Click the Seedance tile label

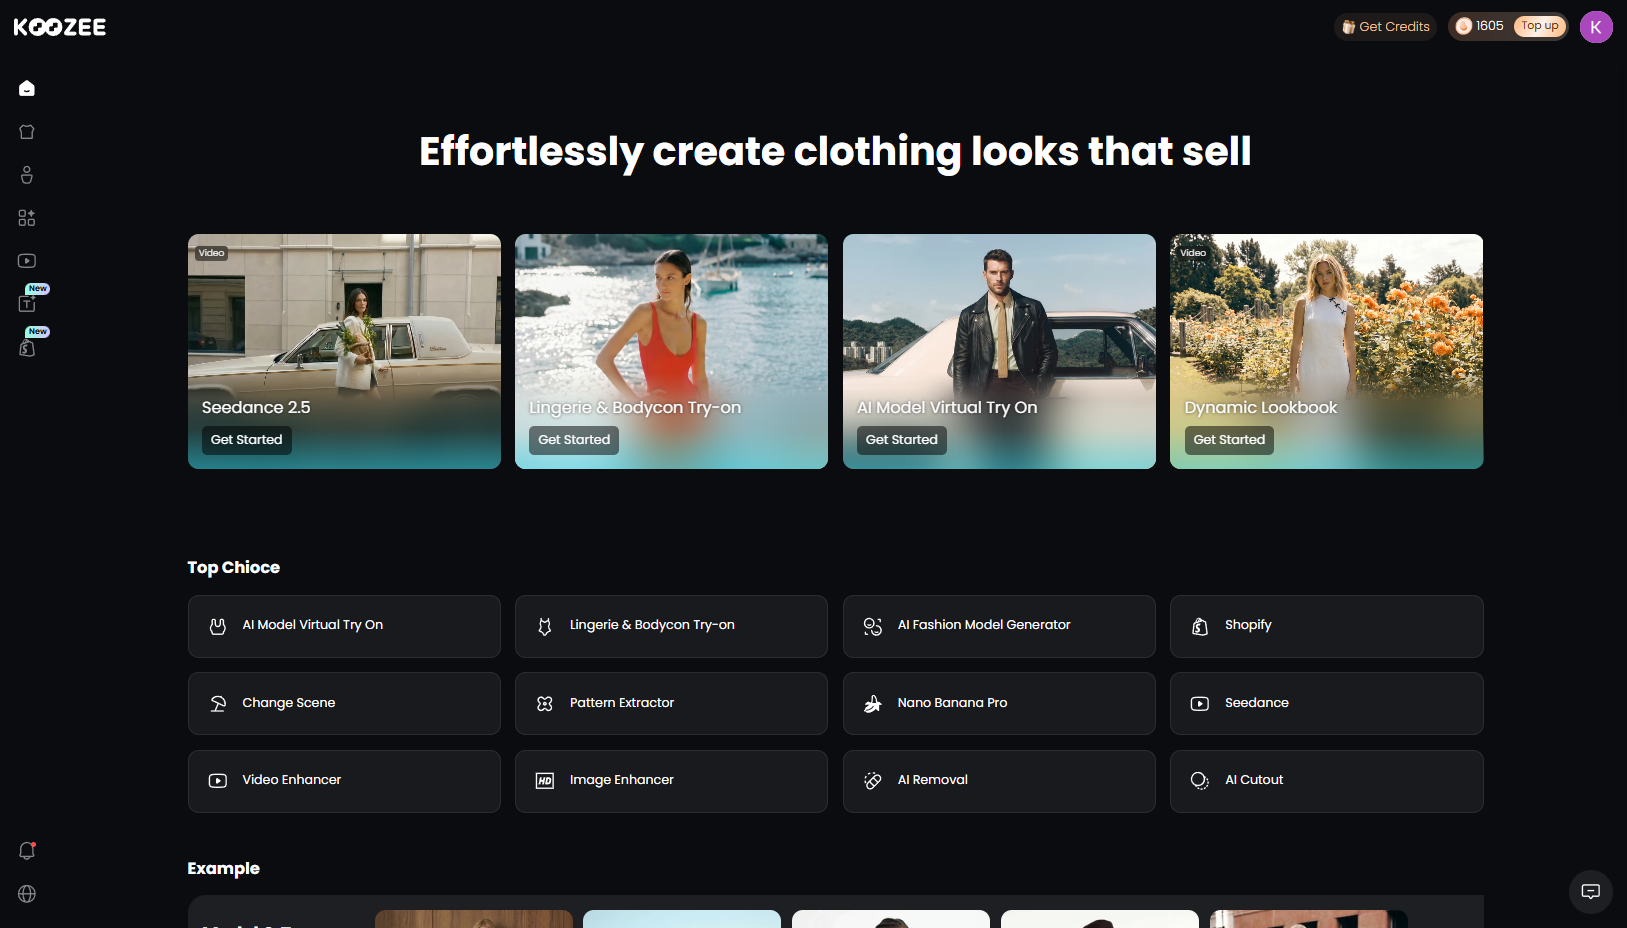point(1257,703)
